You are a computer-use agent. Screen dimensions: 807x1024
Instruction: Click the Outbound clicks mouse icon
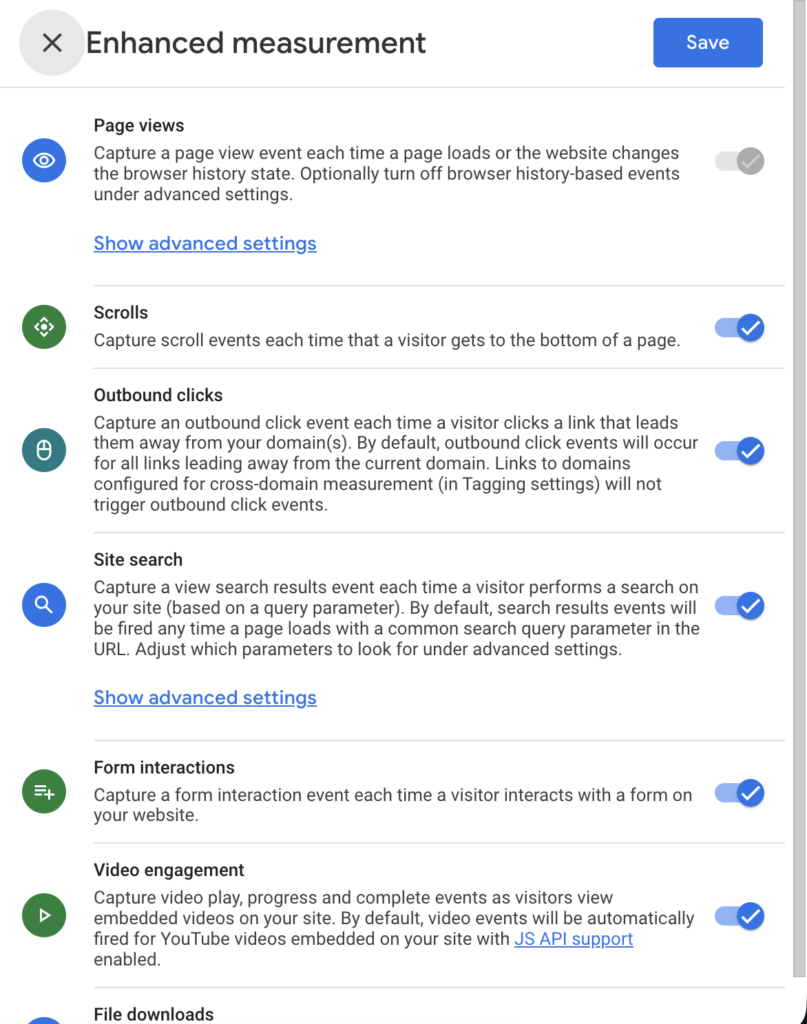pyautogui.click(x=44, y=451)
